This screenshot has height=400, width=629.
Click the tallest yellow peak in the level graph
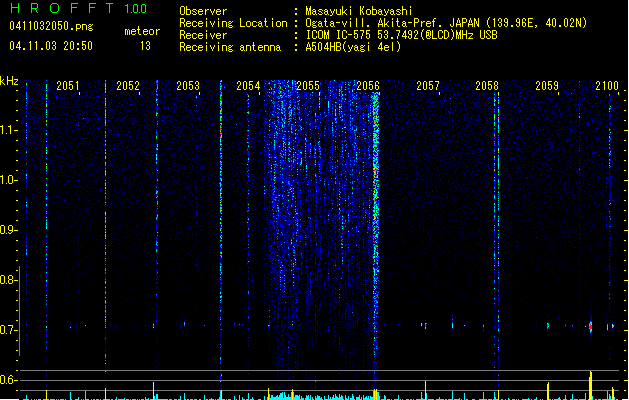point(590,385)
